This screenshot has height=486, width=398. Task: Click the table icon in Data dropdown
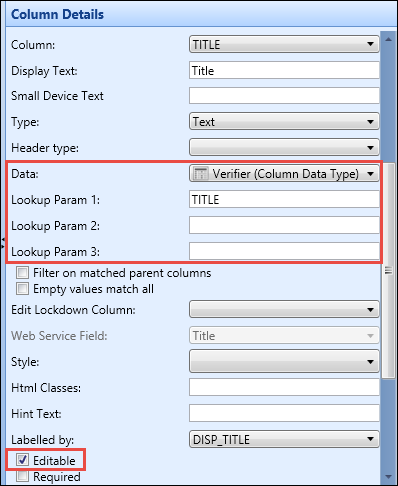click(201, 174)
